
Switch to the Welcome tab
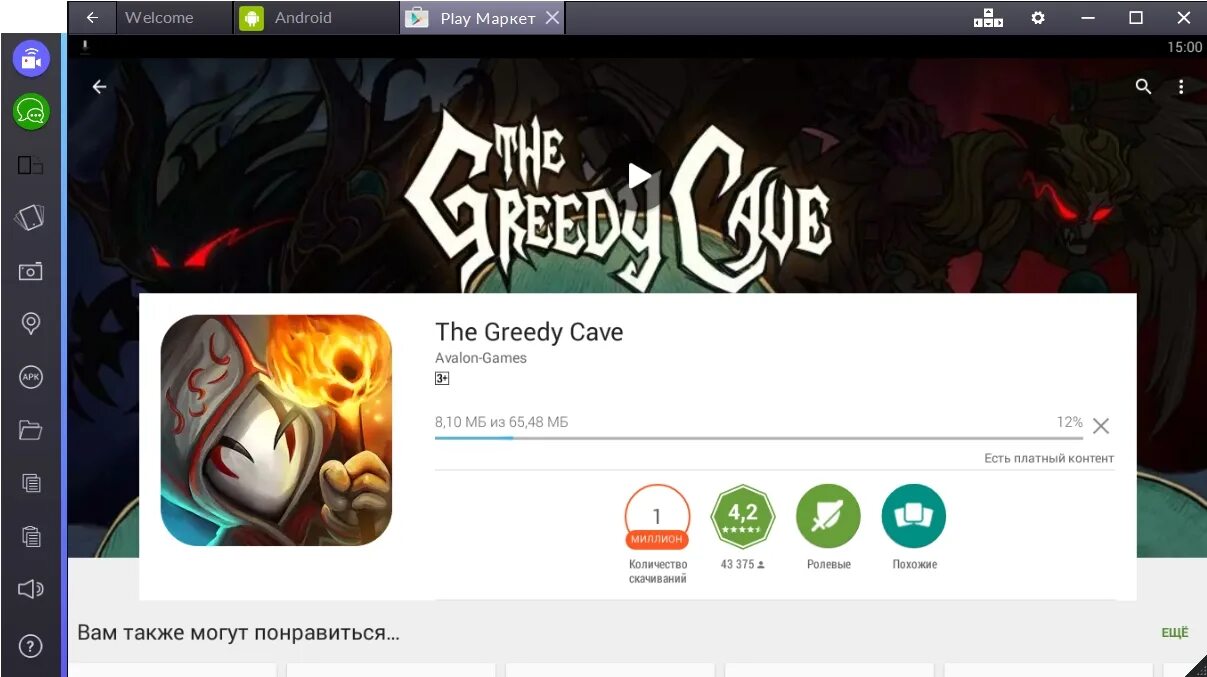pos(158,18)
